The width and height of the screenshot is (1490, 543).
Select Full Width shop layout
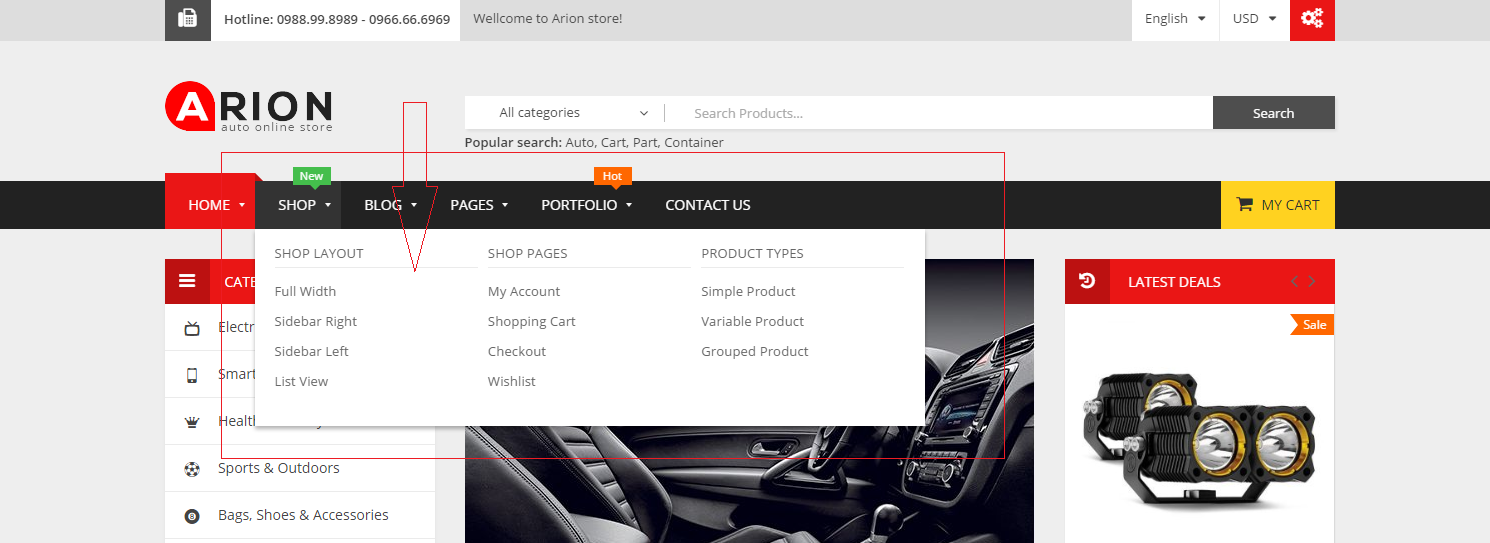pos(305,291)
